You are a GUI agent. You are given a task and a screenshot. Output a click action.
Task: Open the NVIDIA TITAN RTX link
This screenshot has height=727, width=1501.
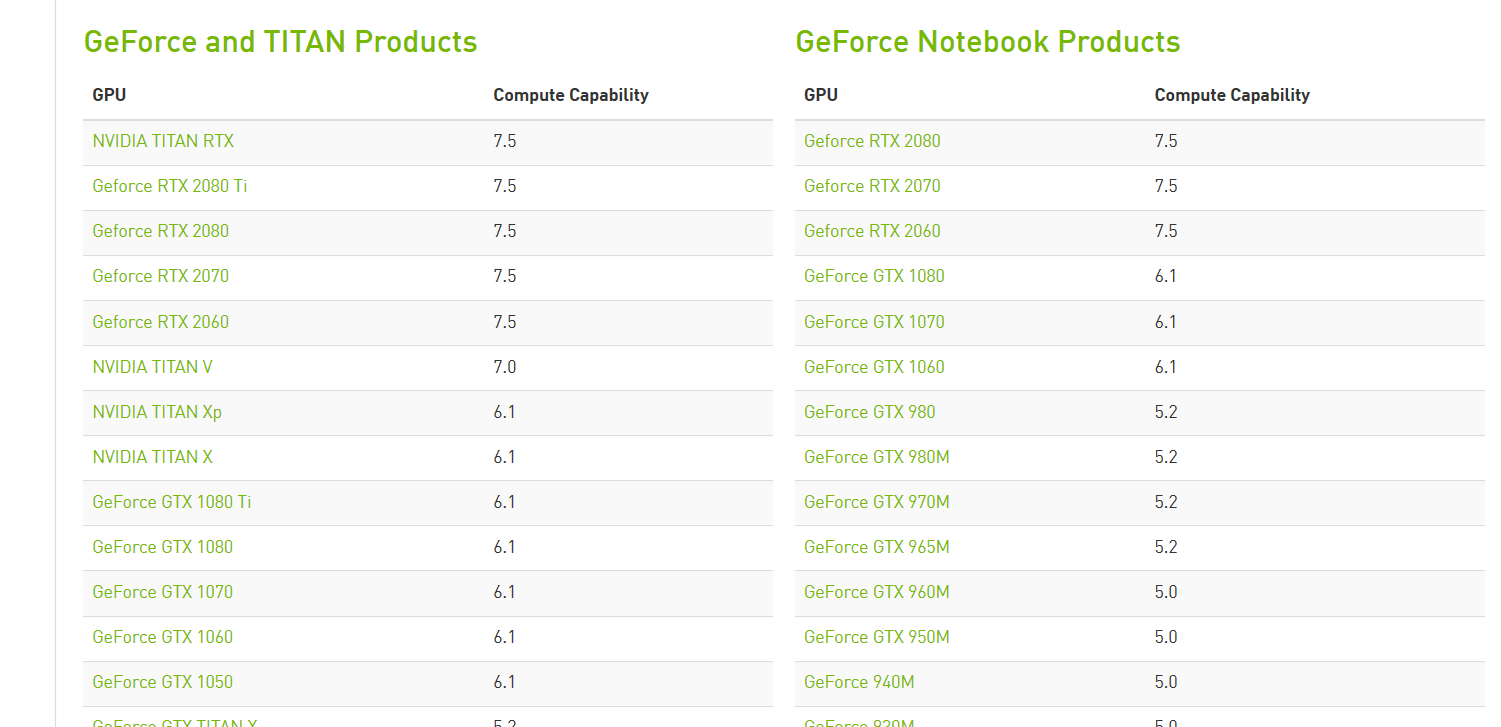click(163, 141)
